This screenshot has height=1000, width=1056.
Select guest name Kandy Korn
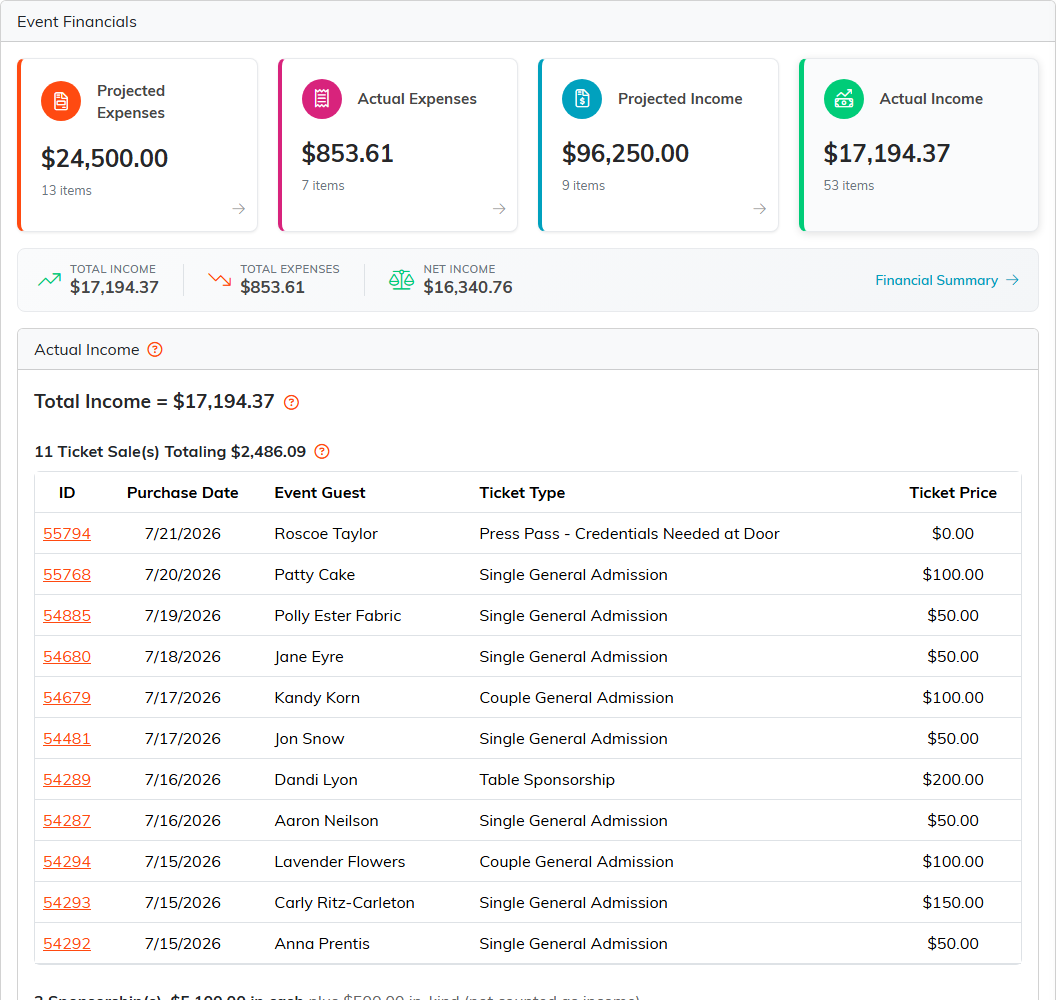317,698
